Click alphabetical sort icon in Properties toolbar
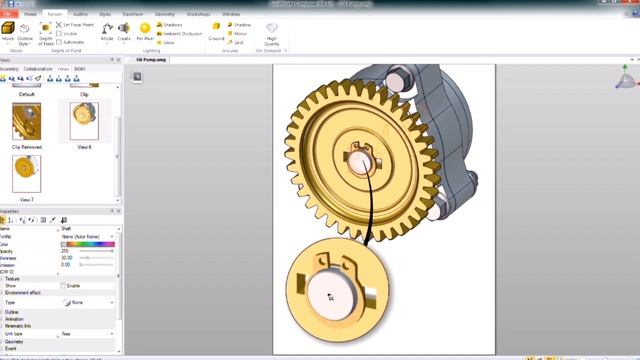This screenshot has height=360, width=640. tap(11, 220)
